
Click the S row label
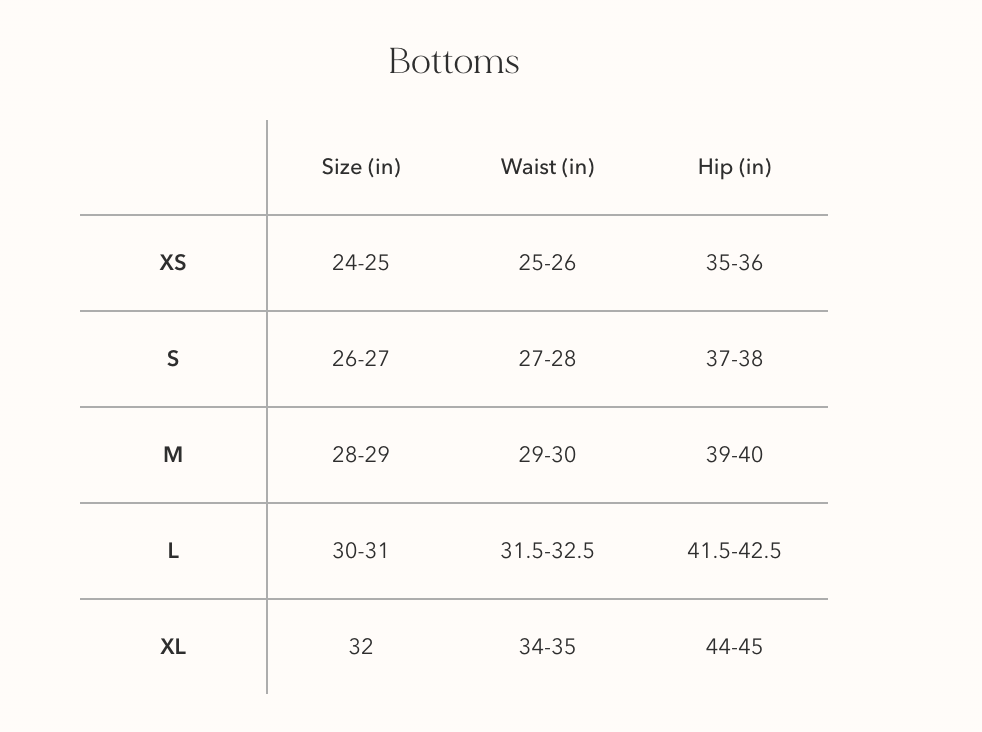tap(173, 359)
